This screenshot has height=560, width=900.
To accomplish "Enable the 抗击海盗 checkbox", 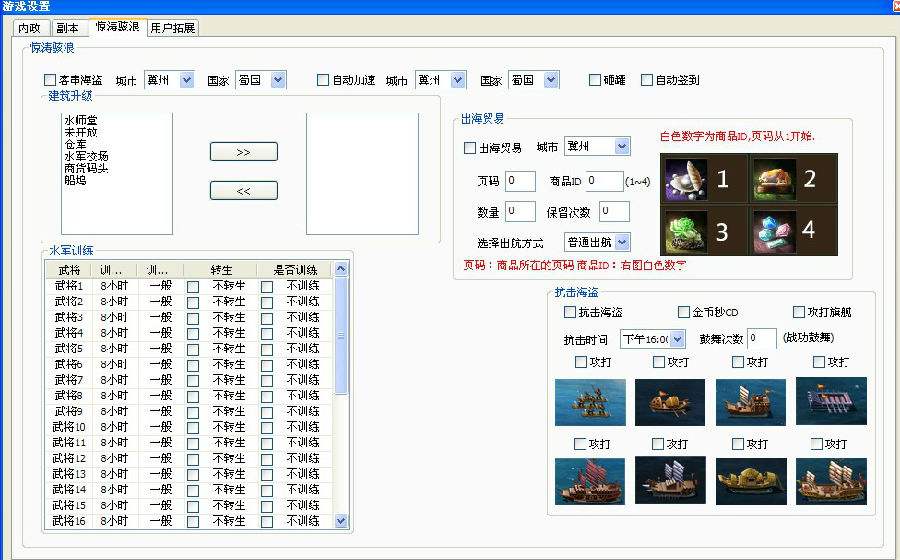I will tap(570, 312).
